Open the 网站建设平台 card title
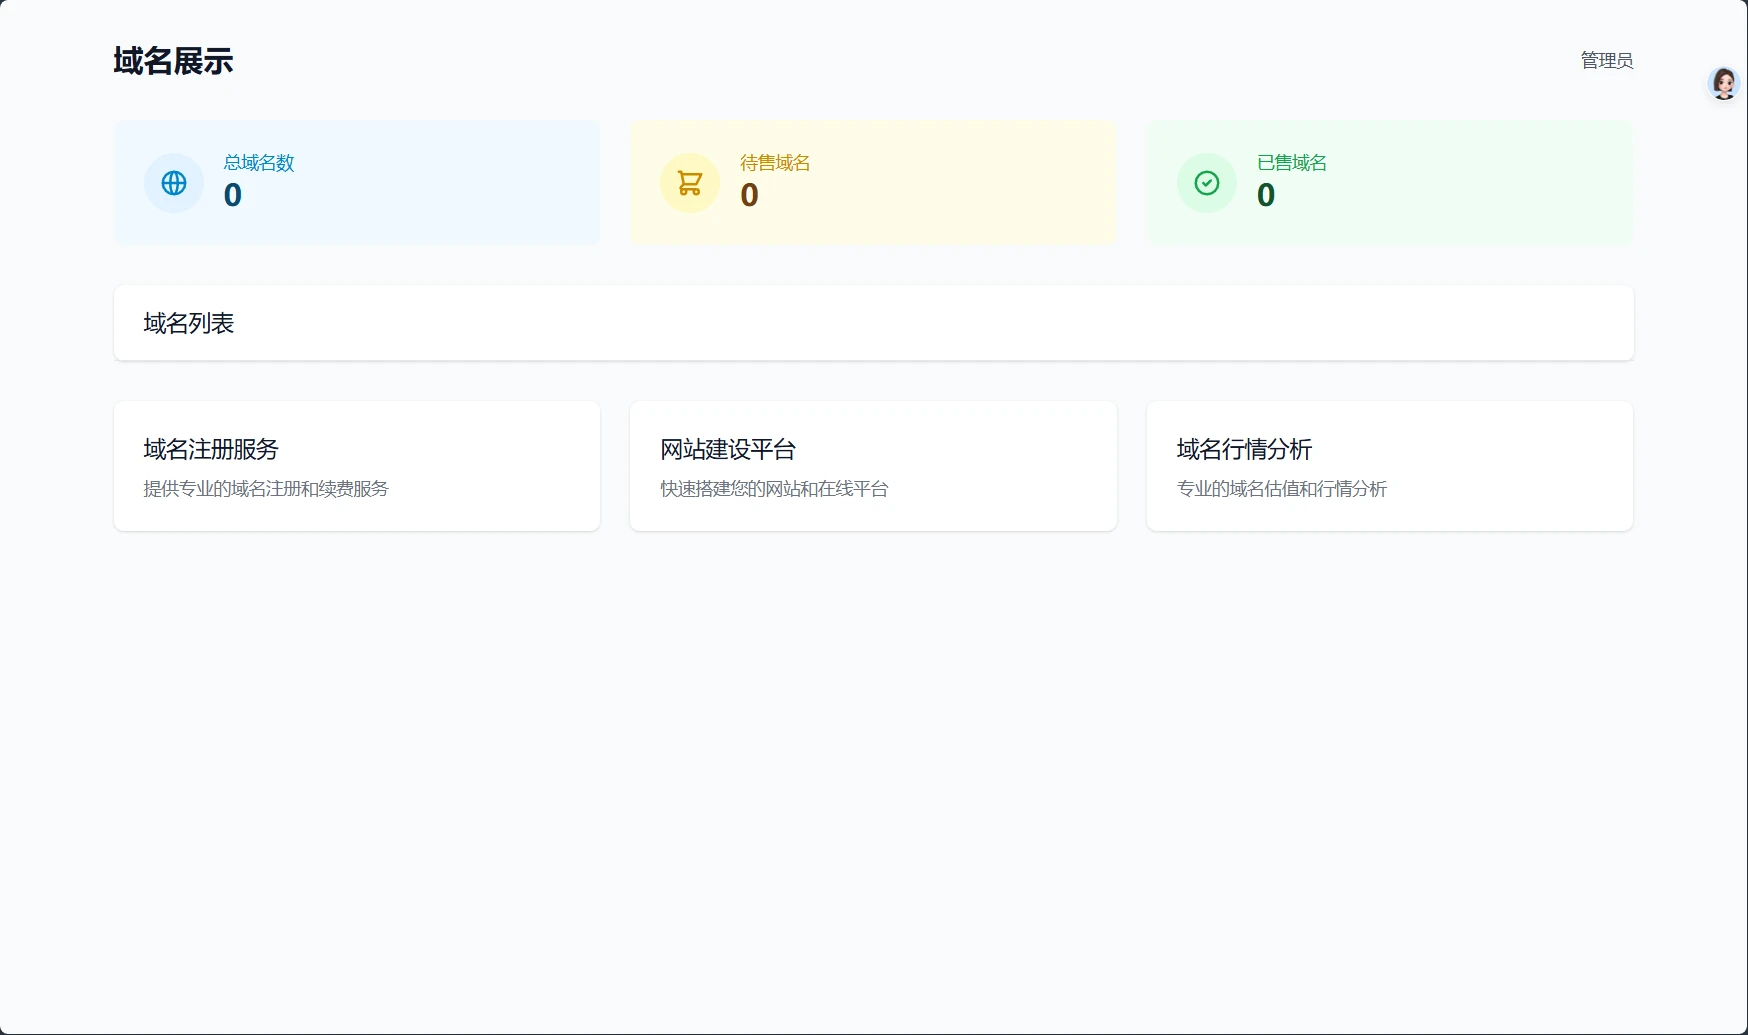Viewport: 1748px width, 1035px height. click(x=728, y=449)
